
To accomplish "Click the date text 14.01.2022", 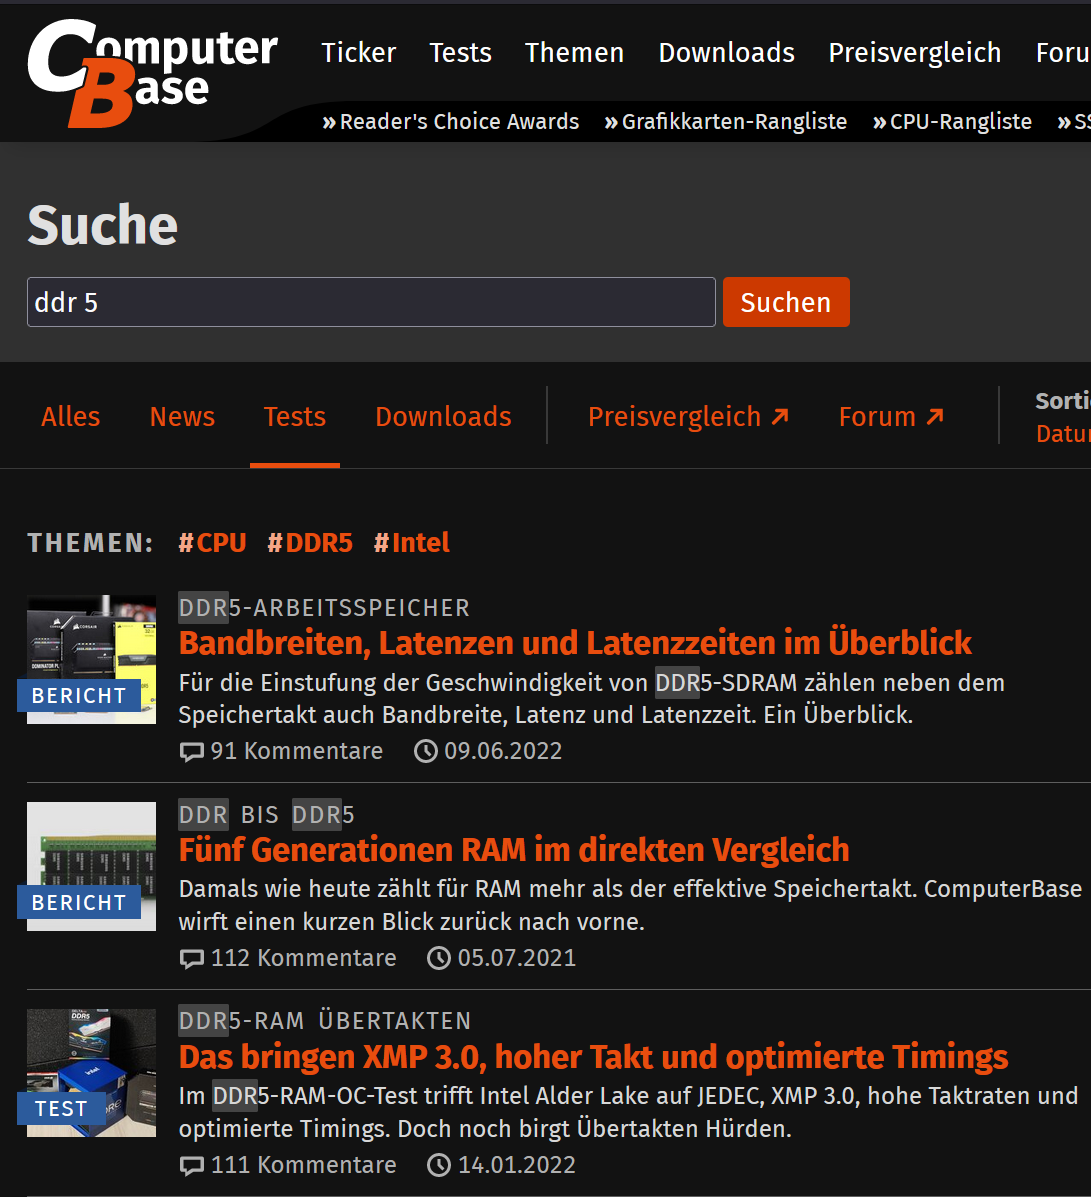I will 517,1165.
